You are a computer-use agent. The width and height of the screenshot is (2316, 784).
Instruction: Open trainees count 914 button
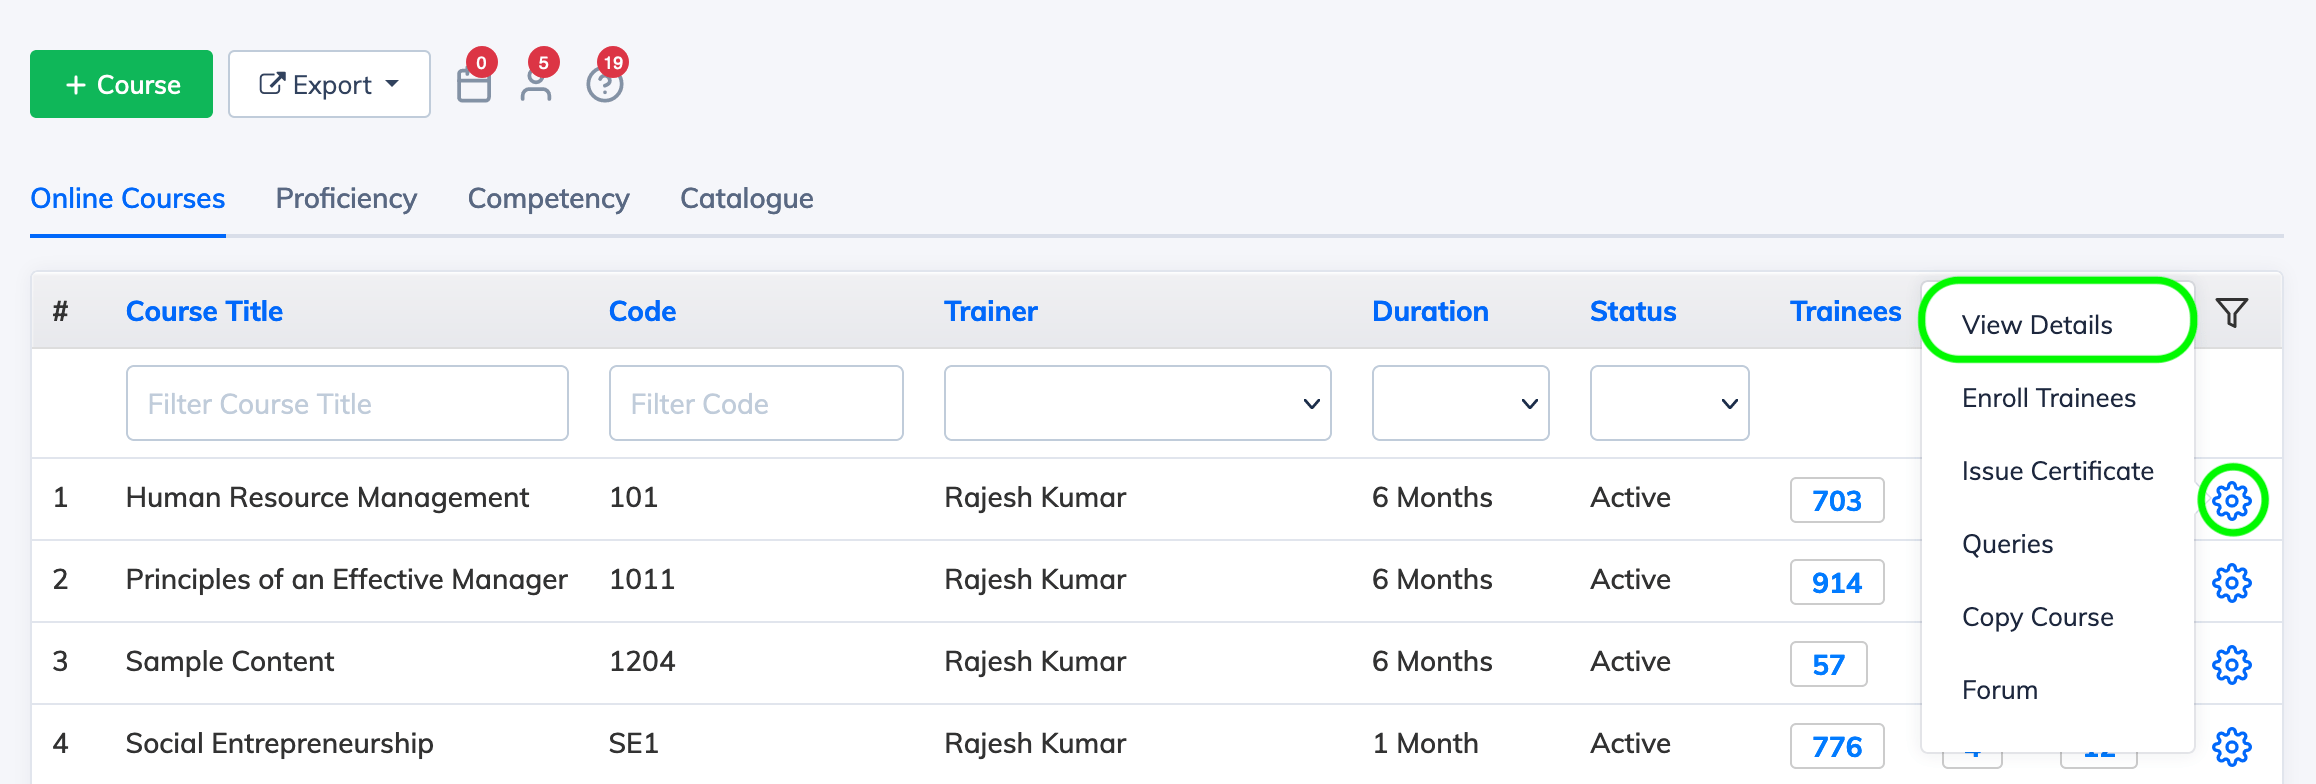pos(1837,582)
